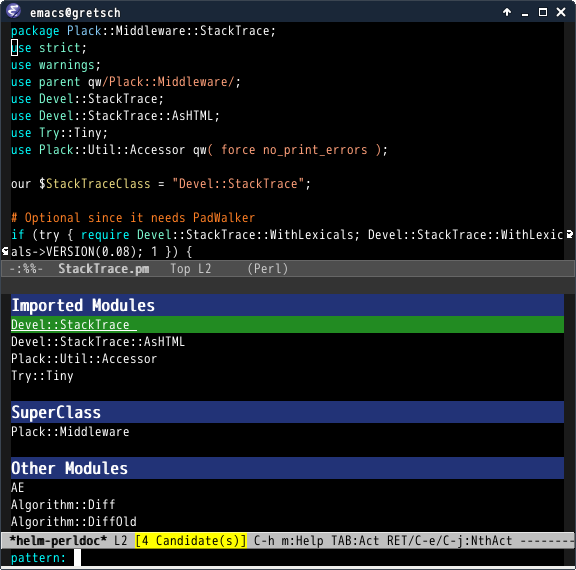Click the Other Modules section header

[287, 468]
